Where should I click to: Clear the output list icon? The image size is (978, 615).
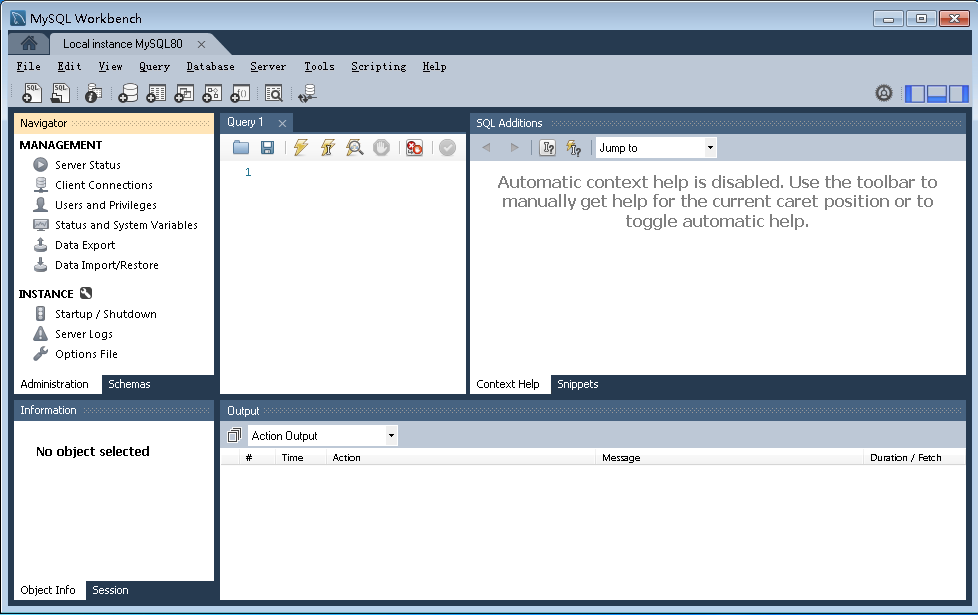[235, 435]
